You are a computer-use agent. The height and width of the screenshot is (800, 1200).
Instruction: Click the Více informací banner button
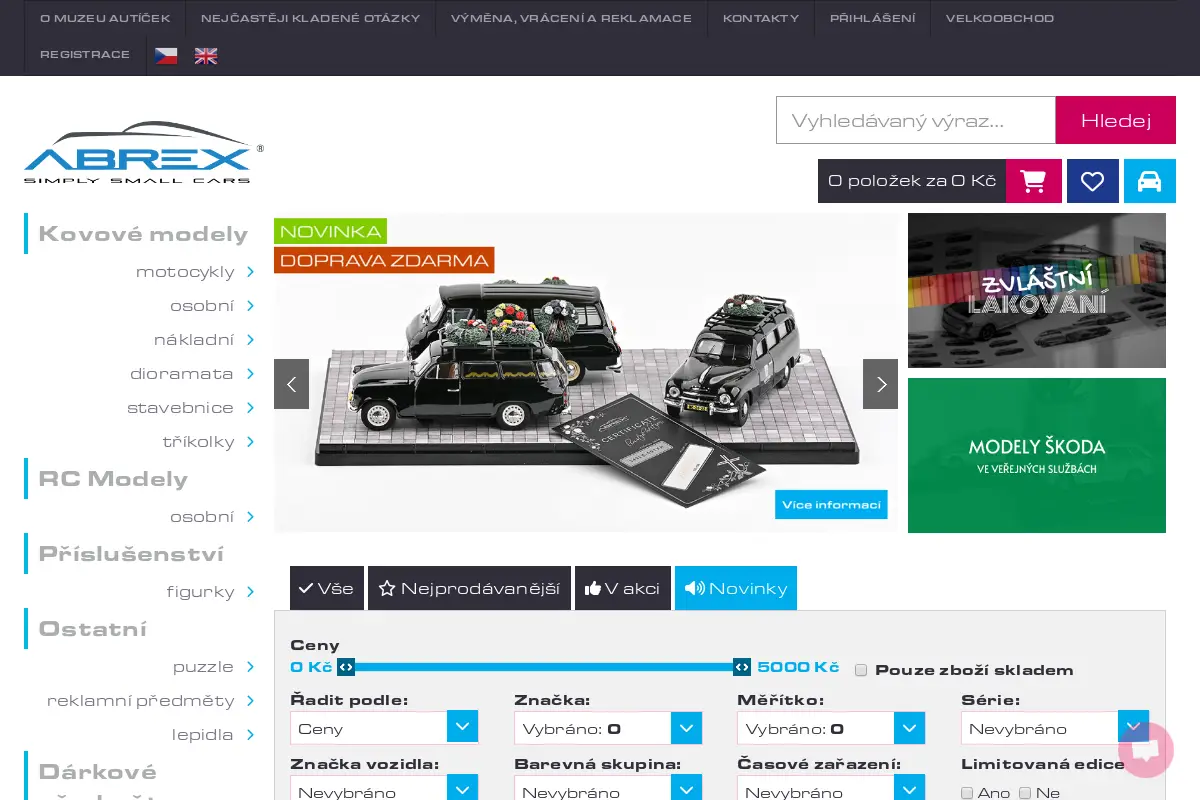(831, 504)
